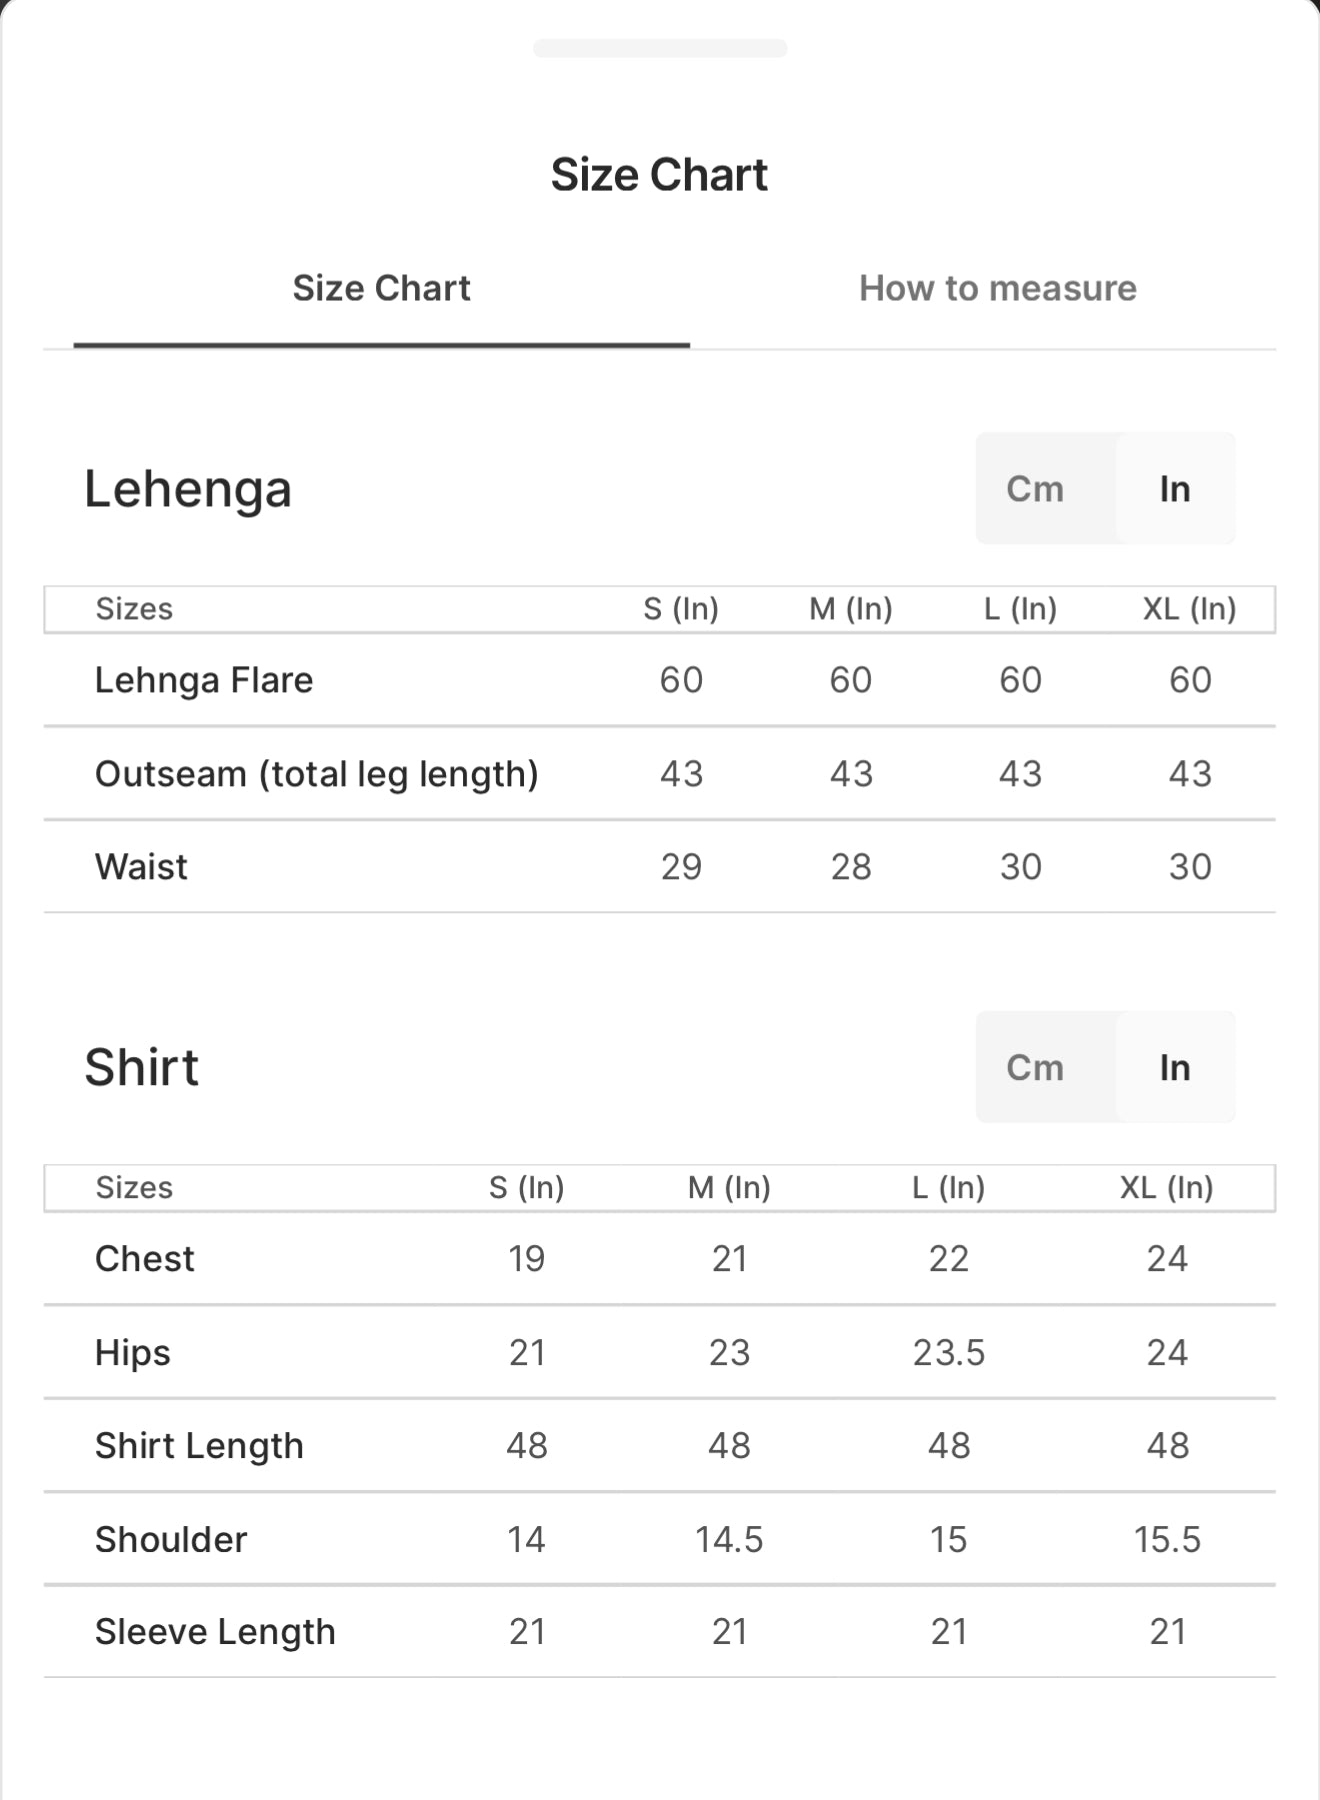The width and height of the screenshot is (1320, 1800).
Task: Toggle Lehenga units to Cm
Action: click(x=1035, y=489)
